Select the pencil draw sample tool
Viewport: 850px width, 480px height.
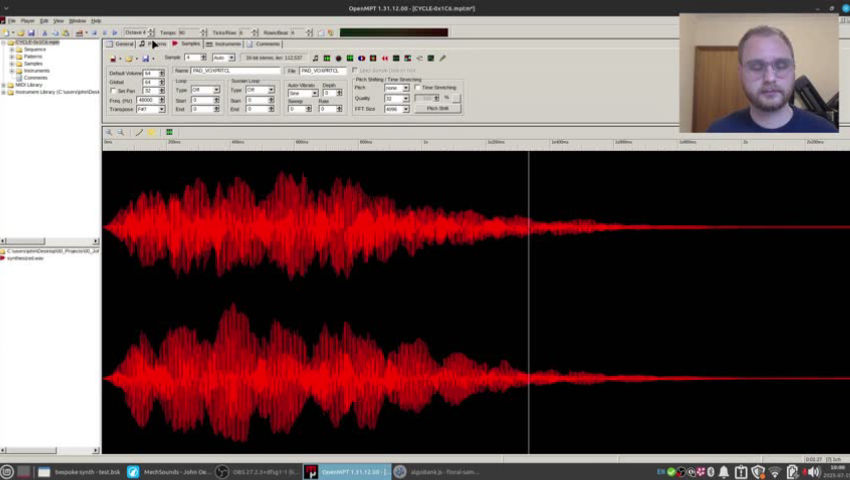139,132
